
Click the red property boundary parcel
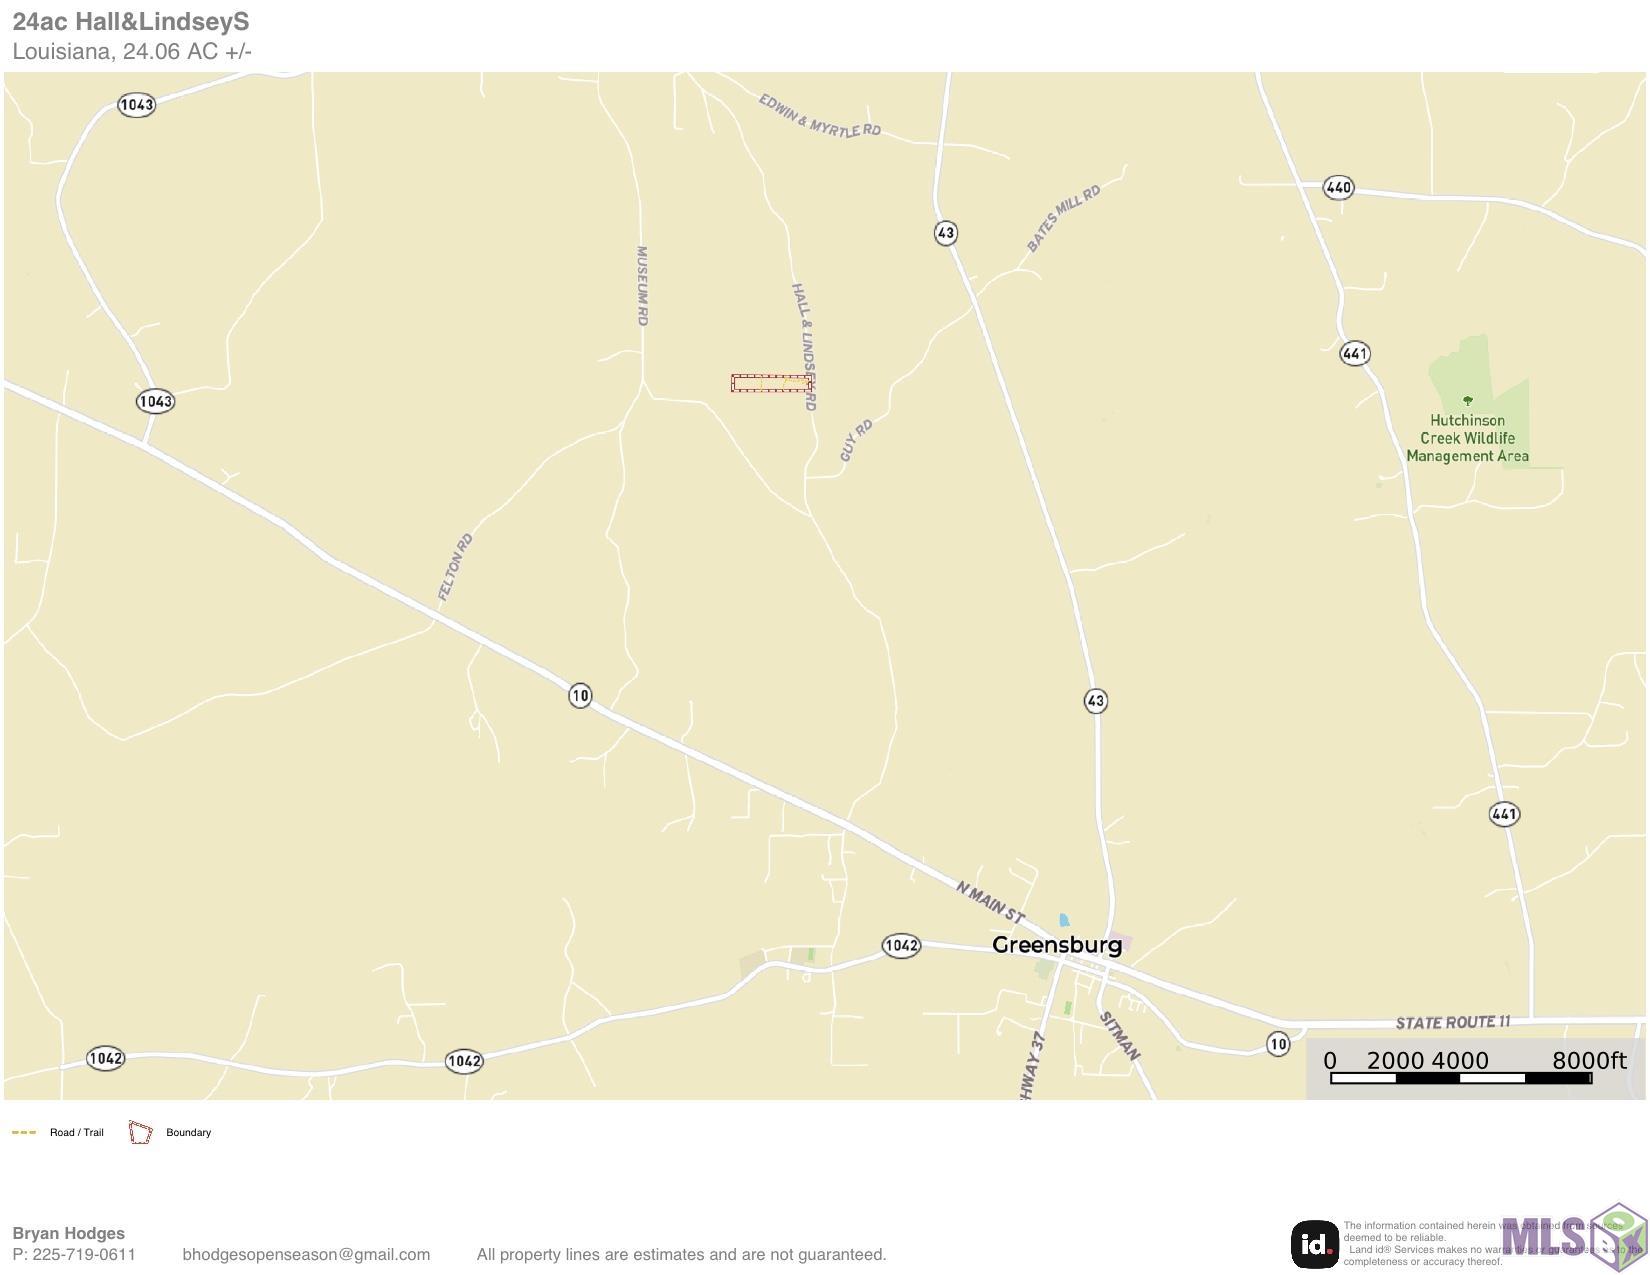coord(771,384)
